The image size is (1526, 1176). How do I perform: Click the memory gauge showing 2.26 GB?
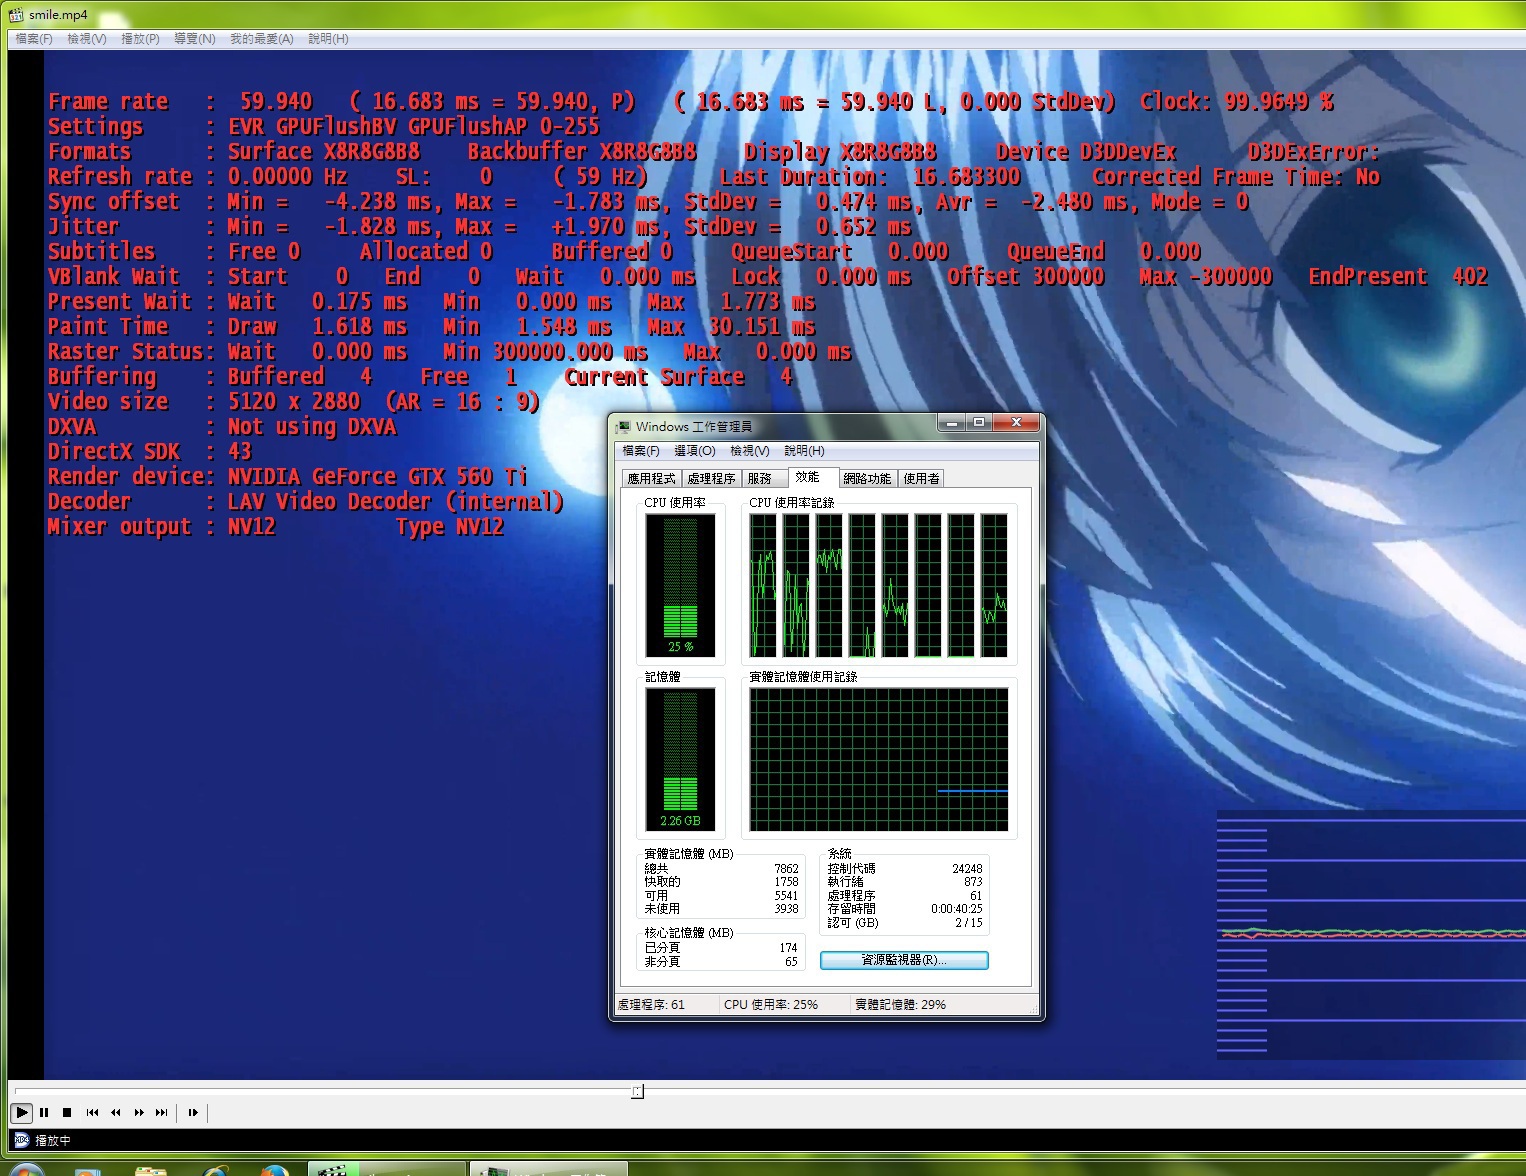[x=680, y=760]
